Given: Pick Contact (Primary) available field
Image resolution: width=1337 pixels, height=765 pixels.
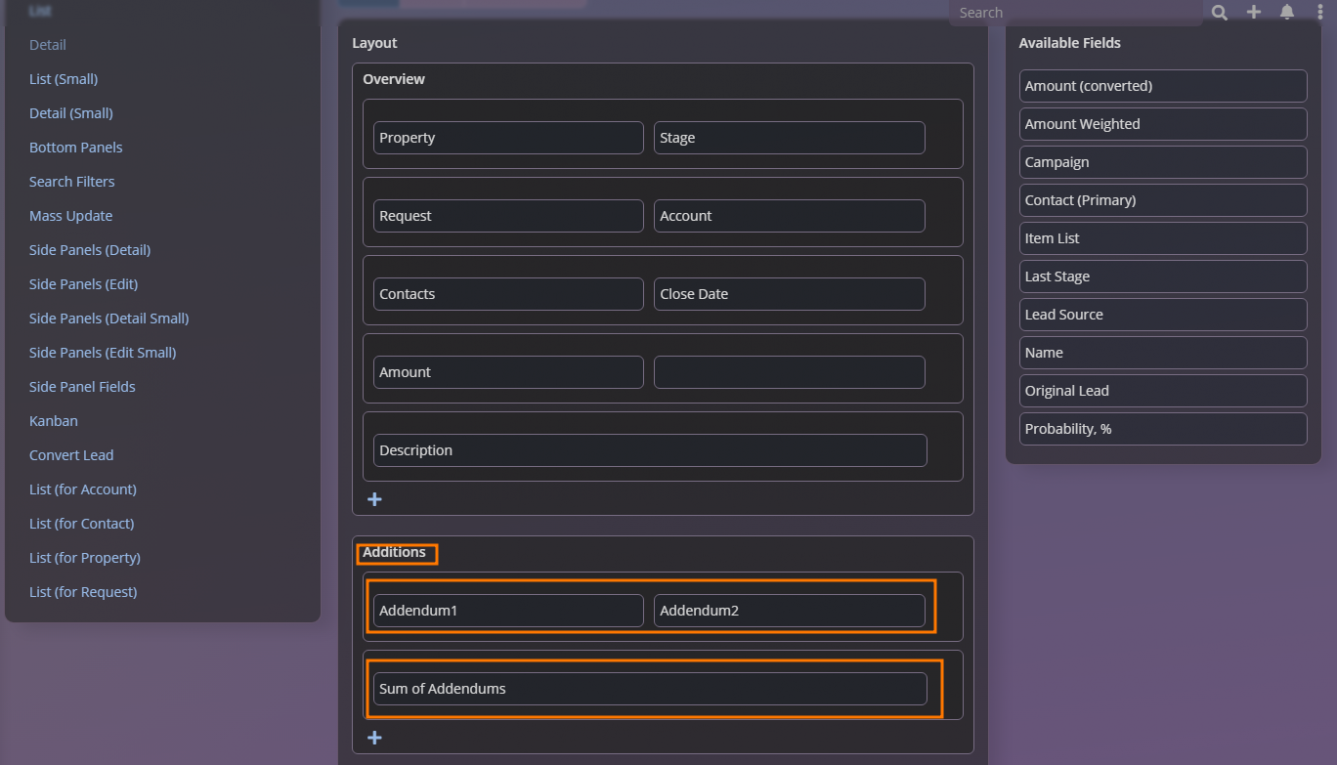Looking at the screenshot, I should pyautogui.click(x=1163, y=200).
